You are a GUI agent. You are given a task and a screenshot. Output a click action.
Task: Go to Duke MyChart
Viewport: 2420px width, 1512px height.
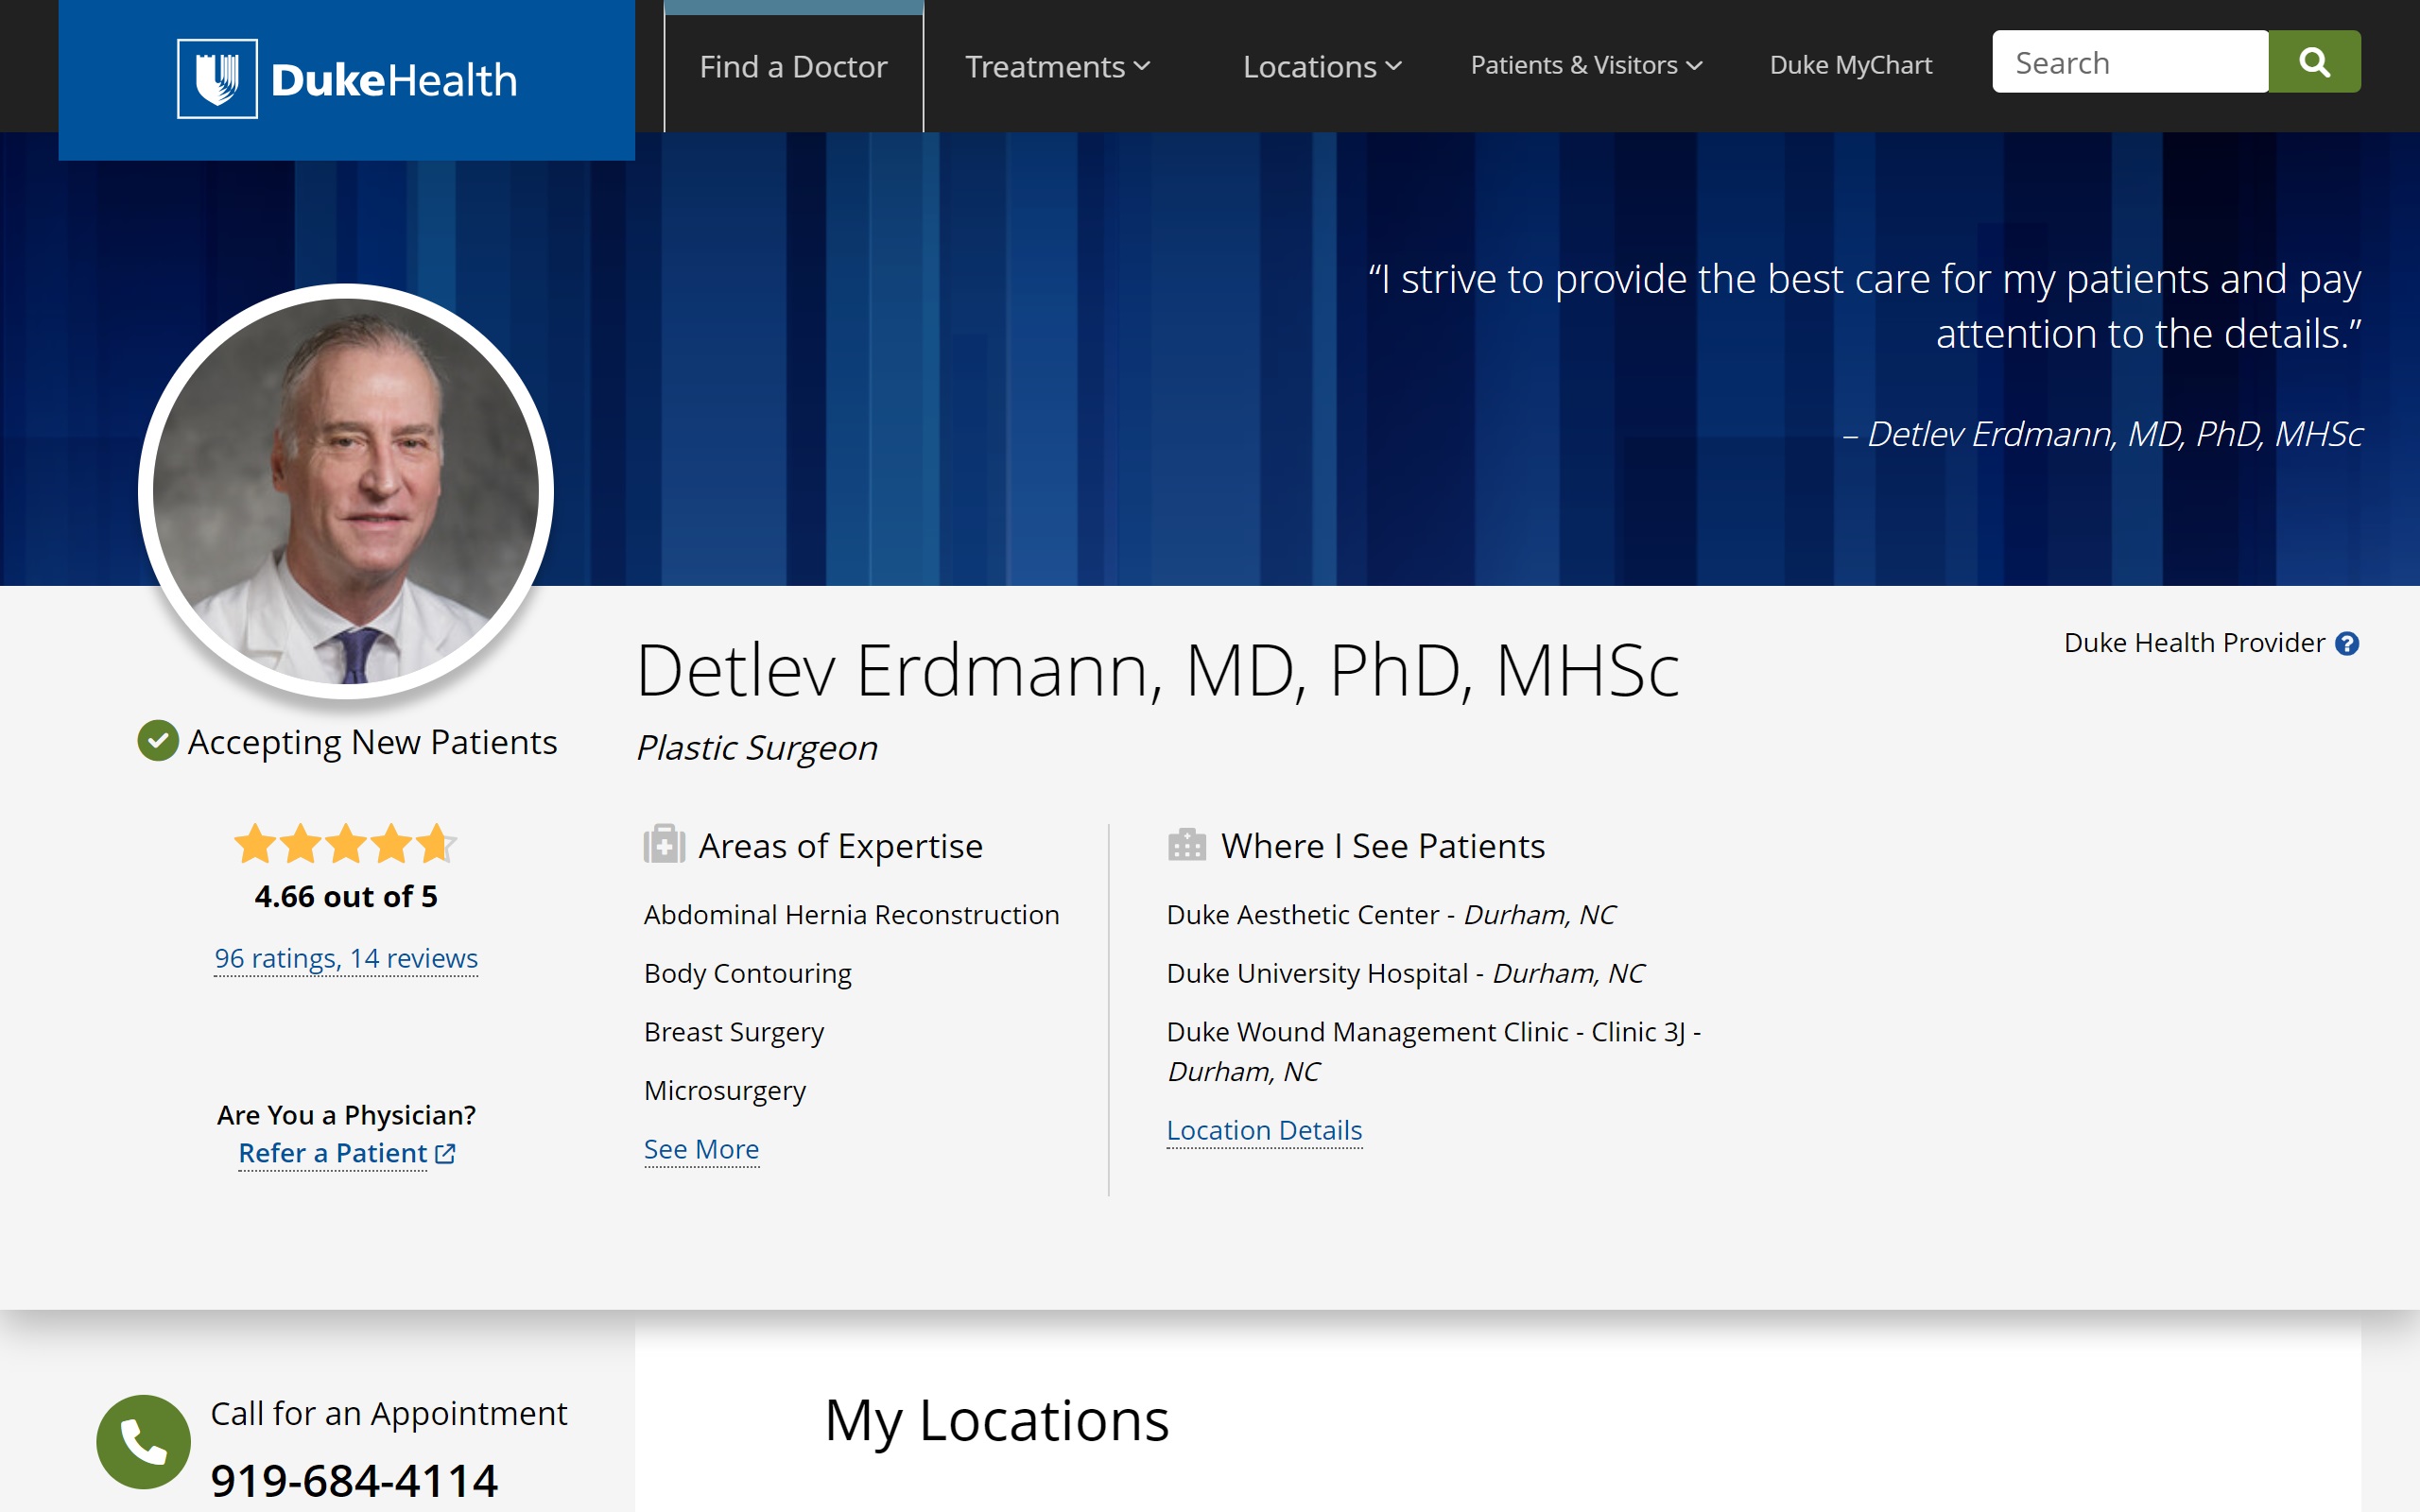click(1850, 65)
